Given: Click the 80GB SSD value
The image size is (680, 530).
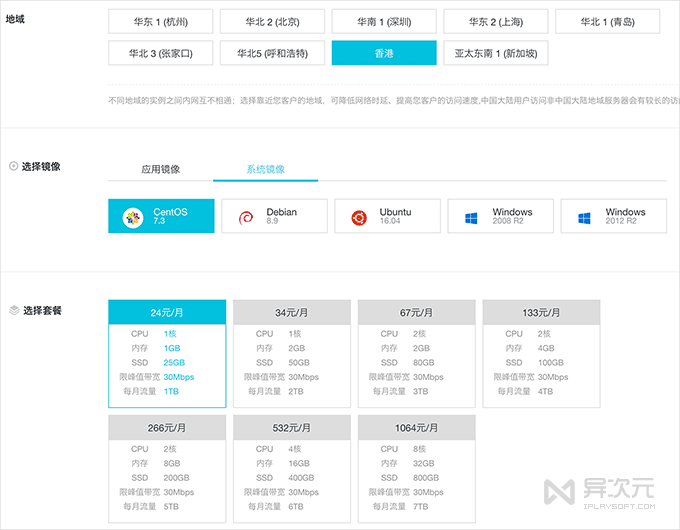Looking at the screenshot, I should 424,363.
